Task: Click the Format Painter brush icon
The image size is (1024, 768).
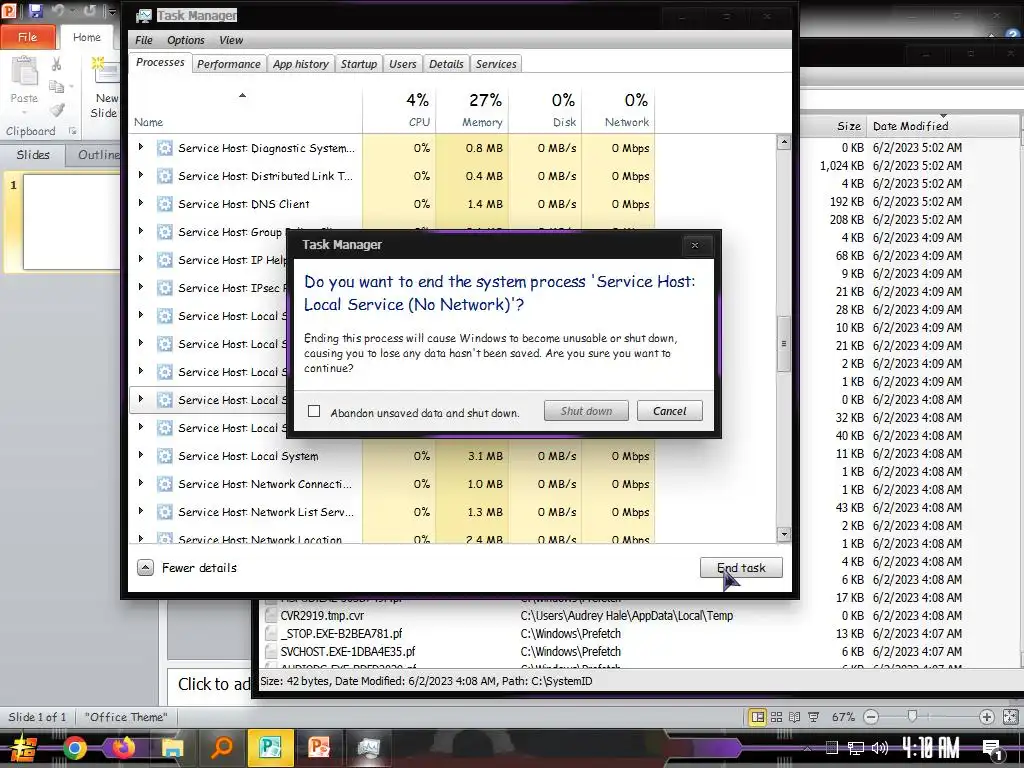Action: tap(57, 110)
